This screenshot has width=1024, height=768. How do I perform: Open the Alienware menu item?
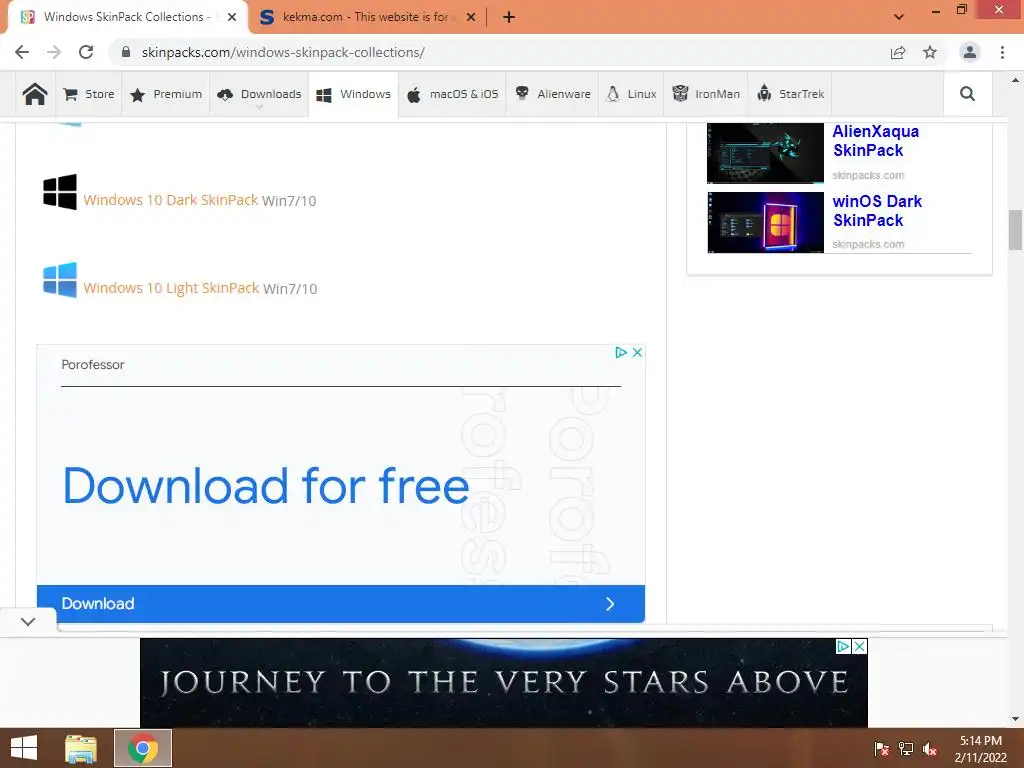(552, 94)
